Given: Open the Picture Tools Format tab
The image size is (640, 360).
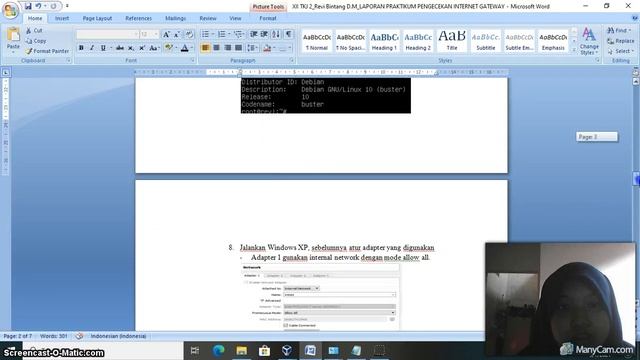Looking at the screenshot, I should (268, 18).
